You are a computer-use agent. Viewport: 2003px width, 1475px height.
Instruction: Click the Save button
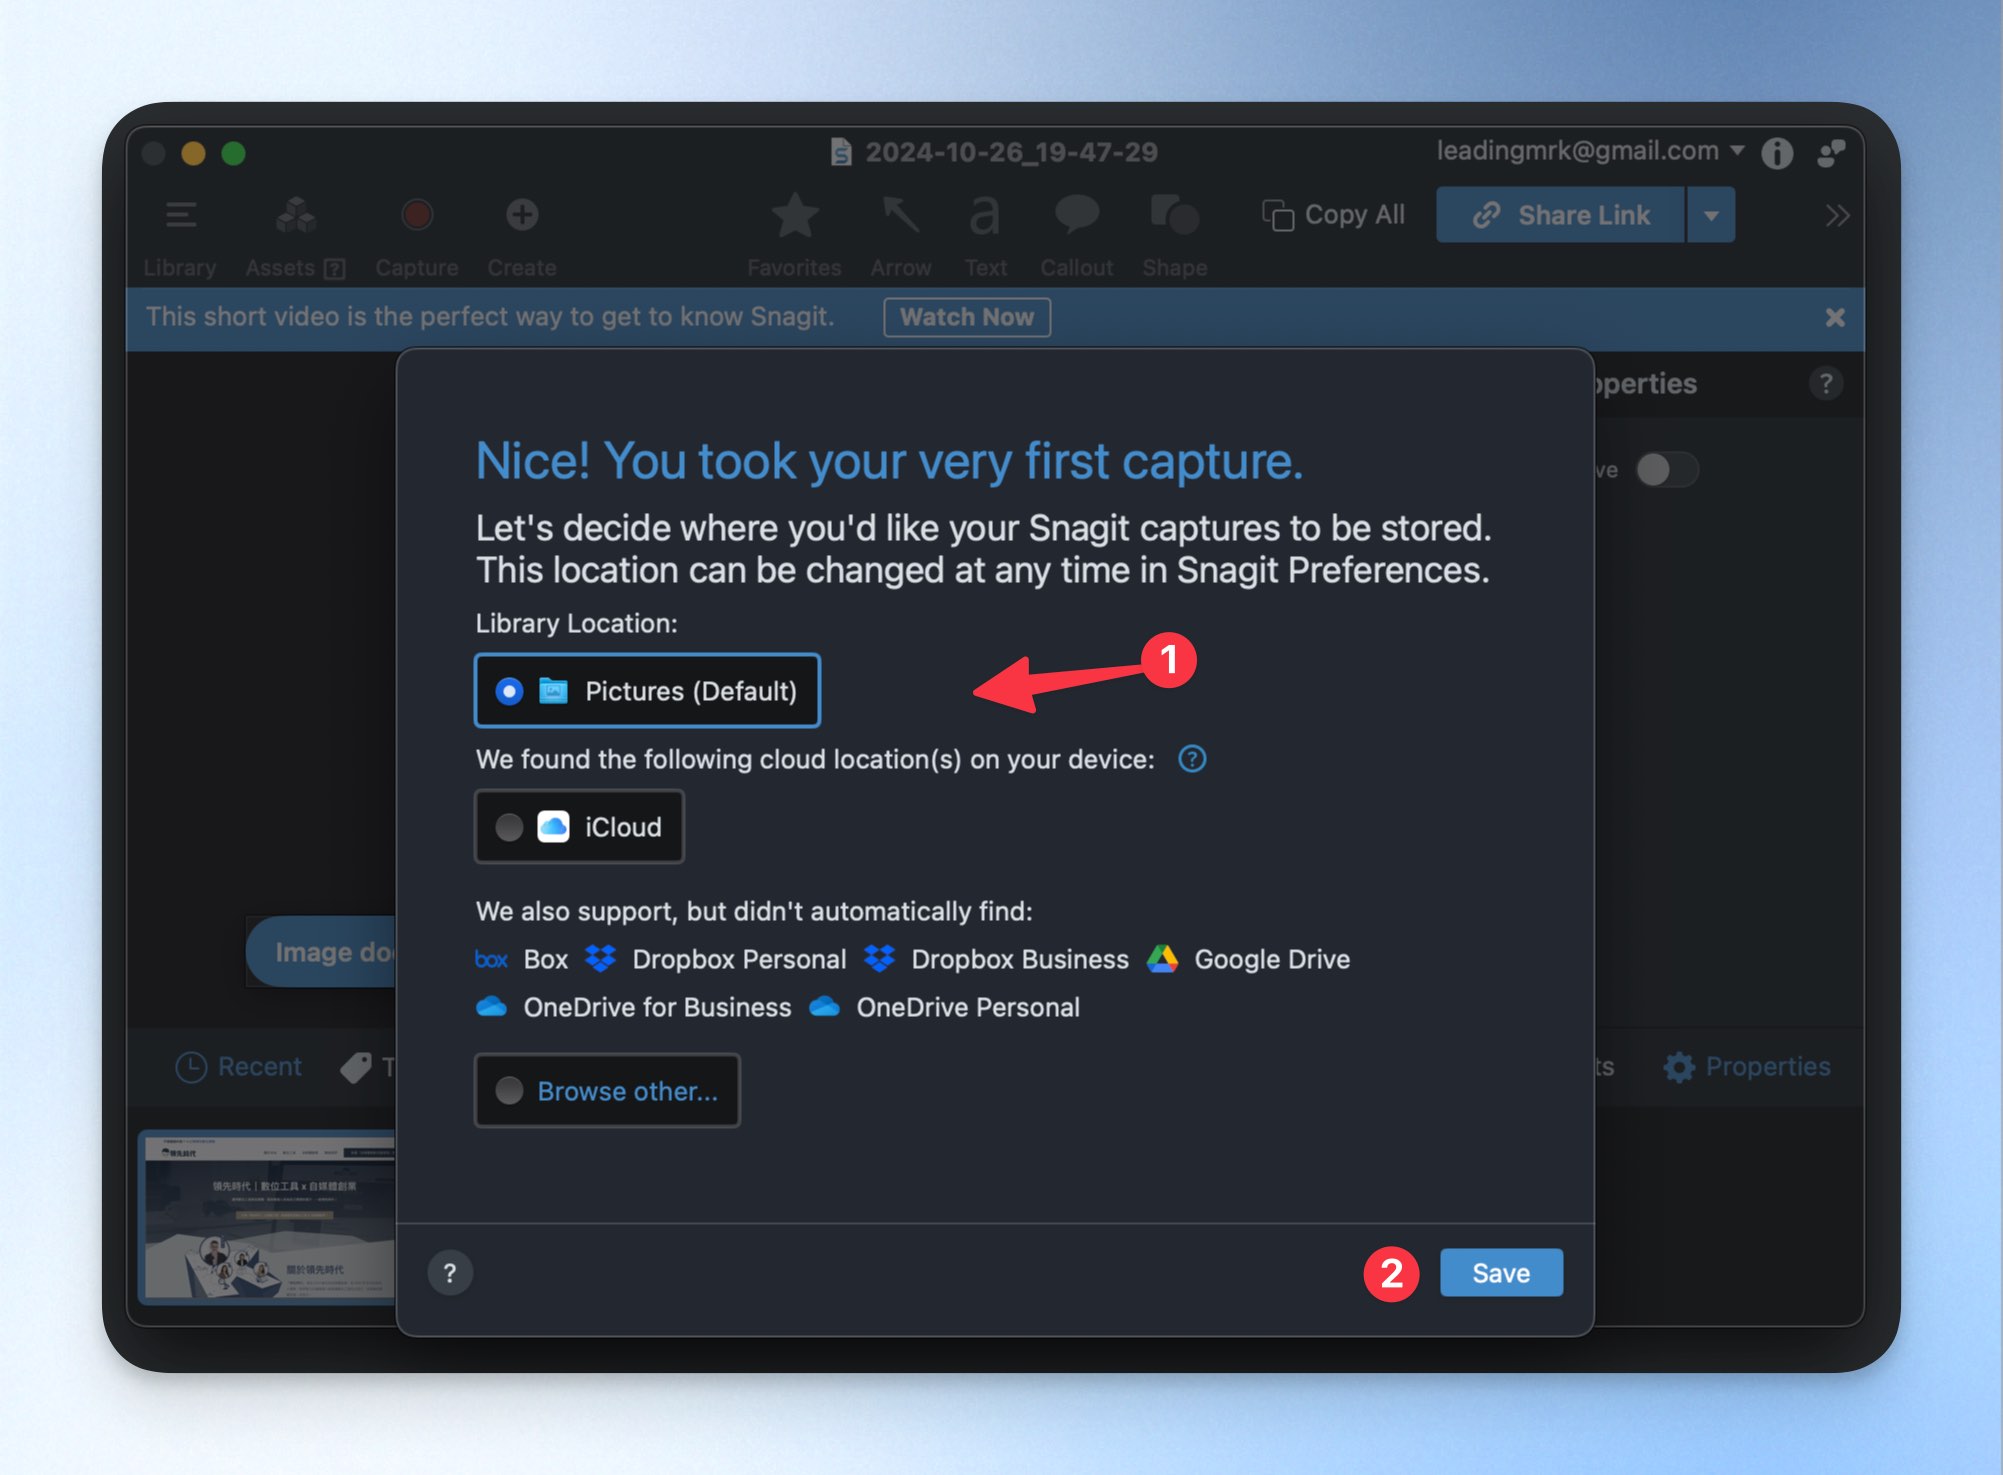point(1501,1272)
